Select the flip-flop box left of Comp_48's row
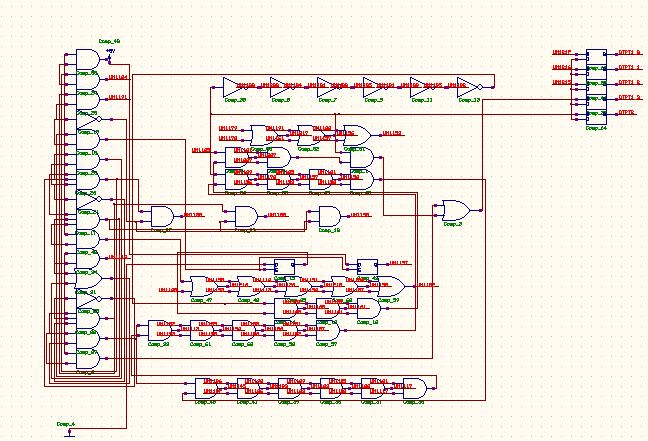The height and width of the screenshot is (441, 648). click(284, 267)
